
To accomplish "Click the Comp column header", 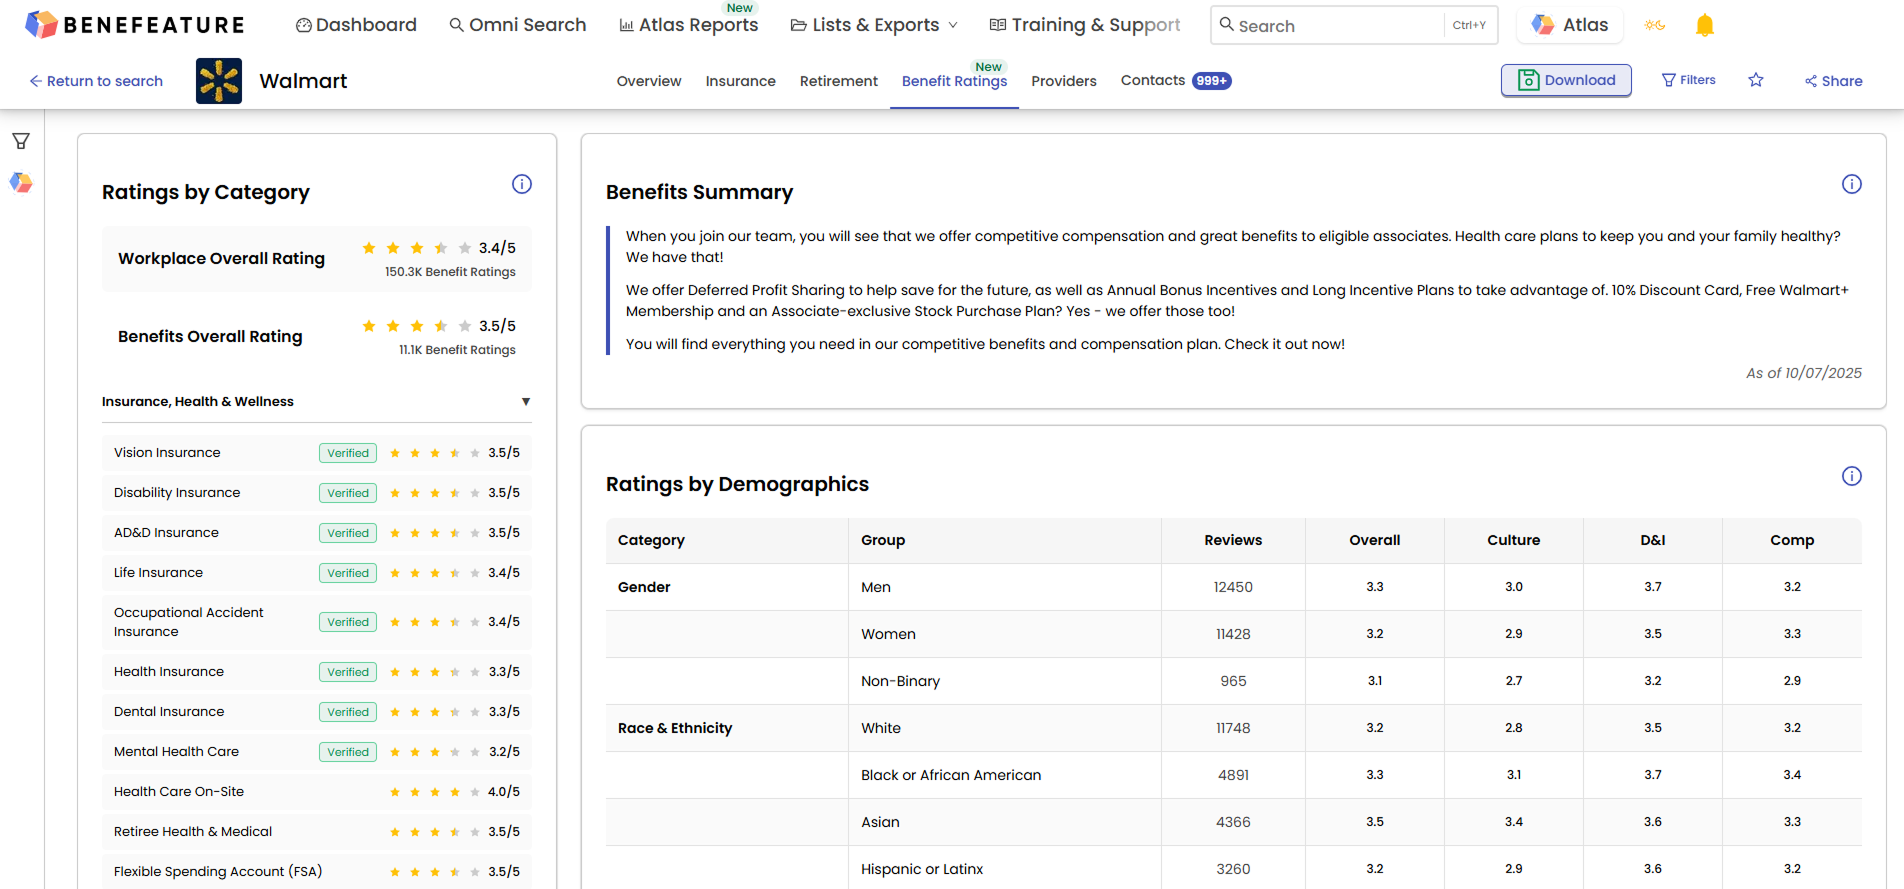I will click(x=1792, y=540).
